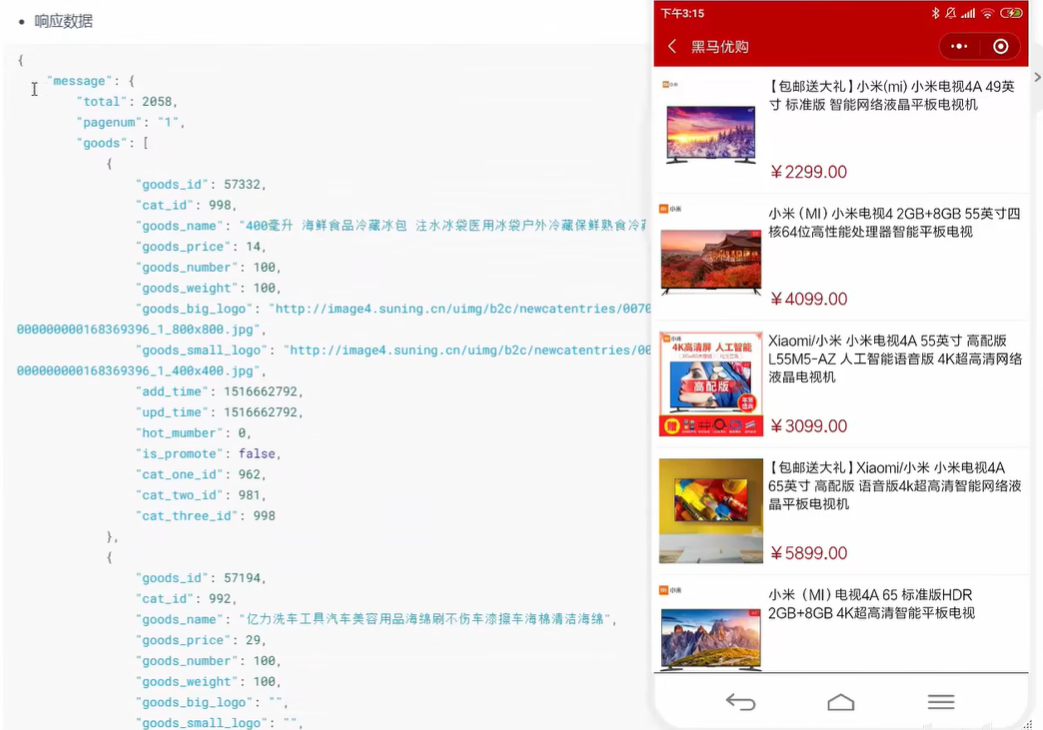Click the "cat_id": 992 line
The image size is (1043, 730).
click(186, 598)
